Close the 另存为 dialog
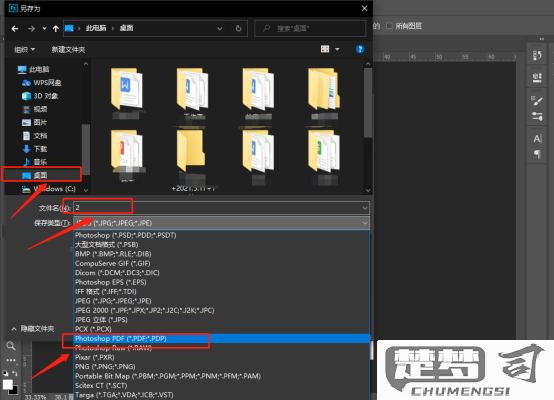The height and width of the screenshot is (400, 554). pyautogui.click(x=365, y=8)
